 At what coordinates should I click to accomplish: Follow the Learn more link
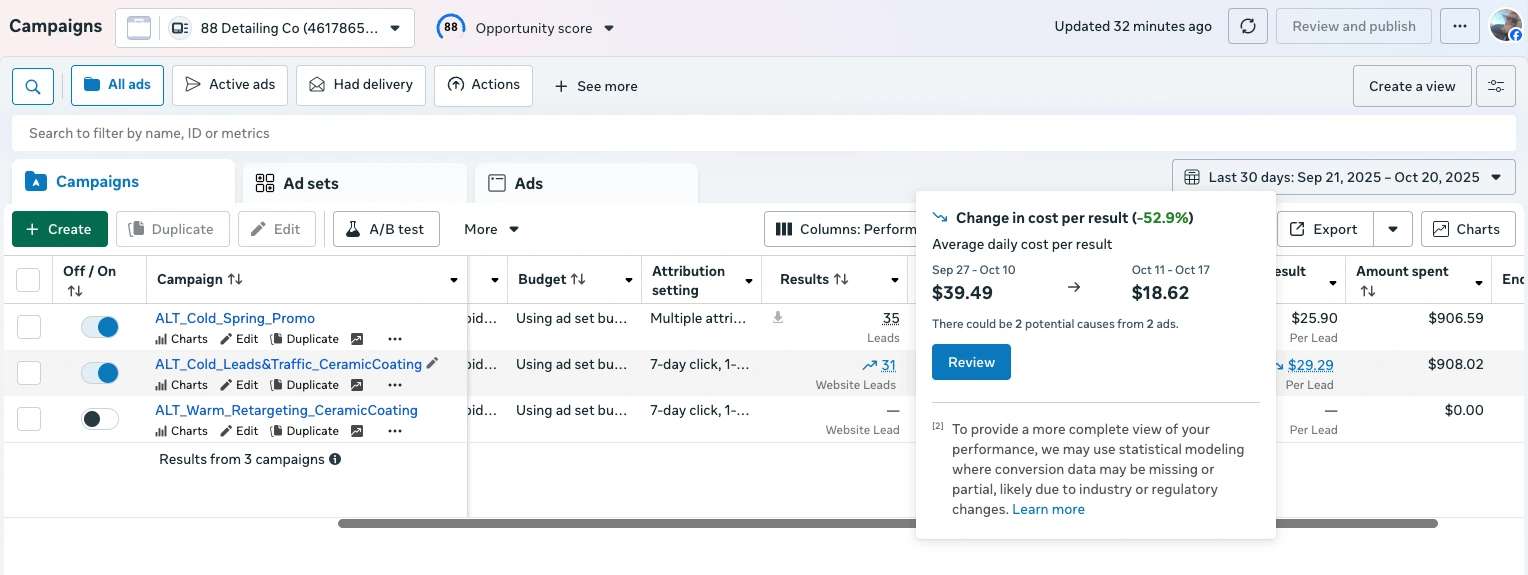1048,509
